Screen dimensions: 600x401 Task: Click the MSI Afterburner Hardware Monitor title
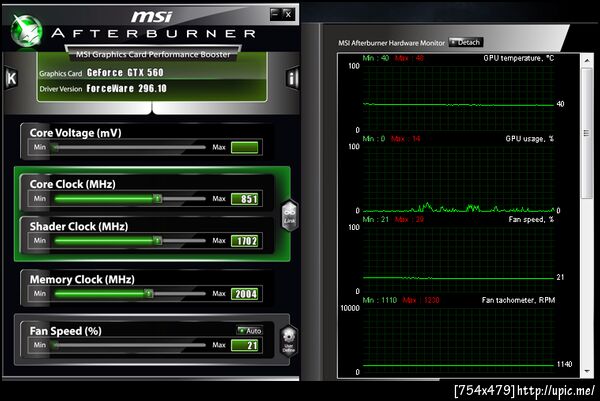coord(391,43)
